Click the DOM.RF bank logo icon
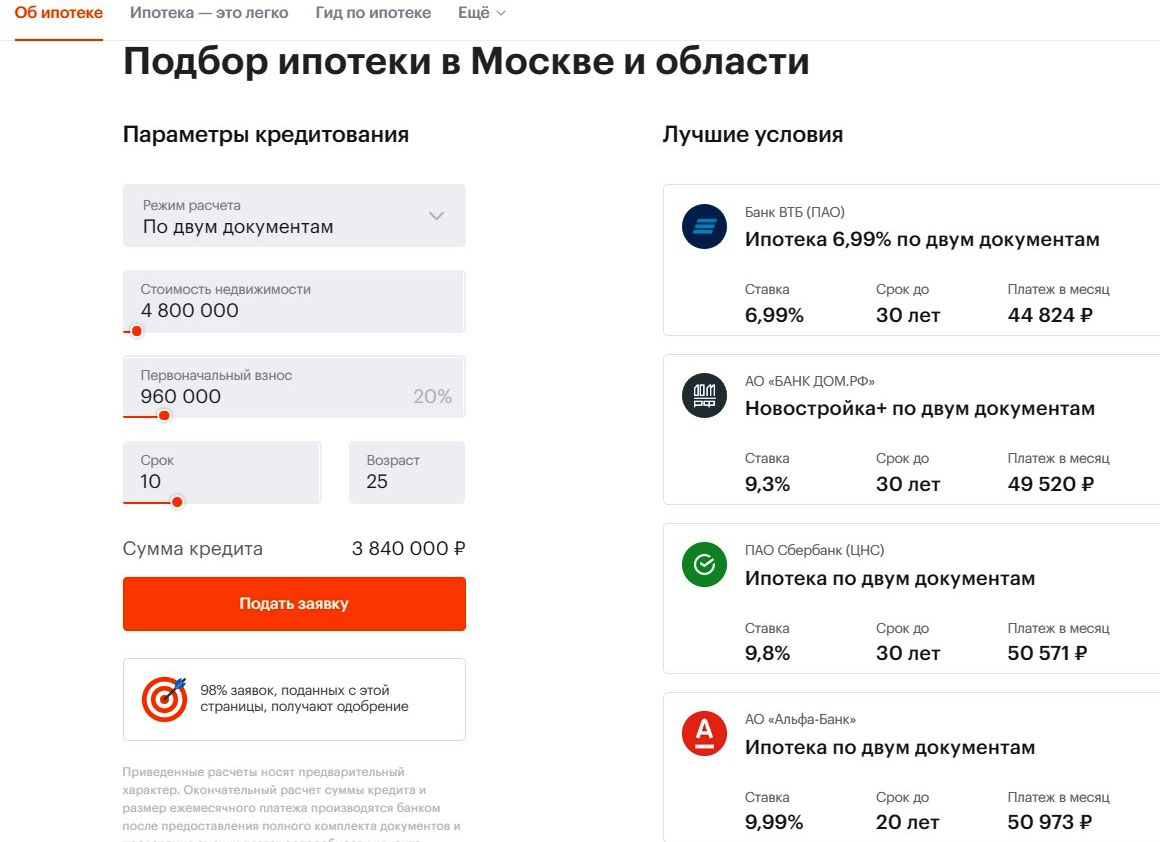The height and width of the screenshot is (842, 1160). (x=704, y=395)
